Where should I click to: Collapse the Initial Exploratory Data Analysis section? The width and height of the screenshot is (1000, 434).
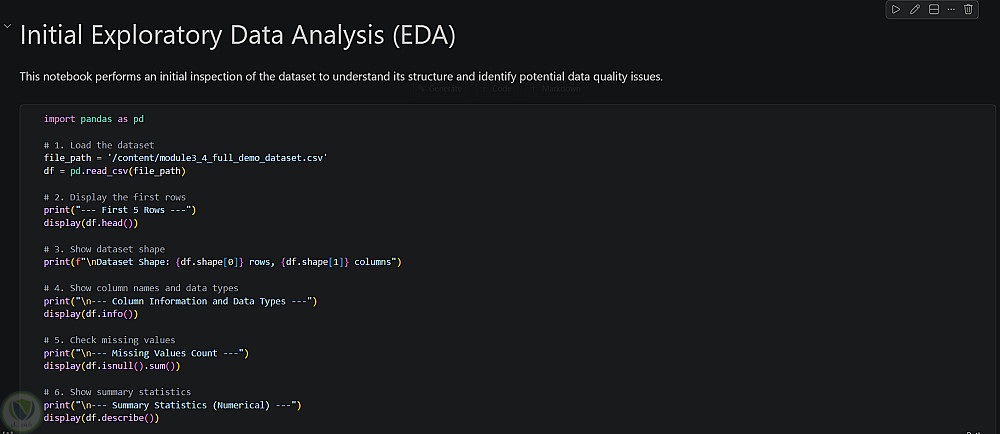pos(7,27)
